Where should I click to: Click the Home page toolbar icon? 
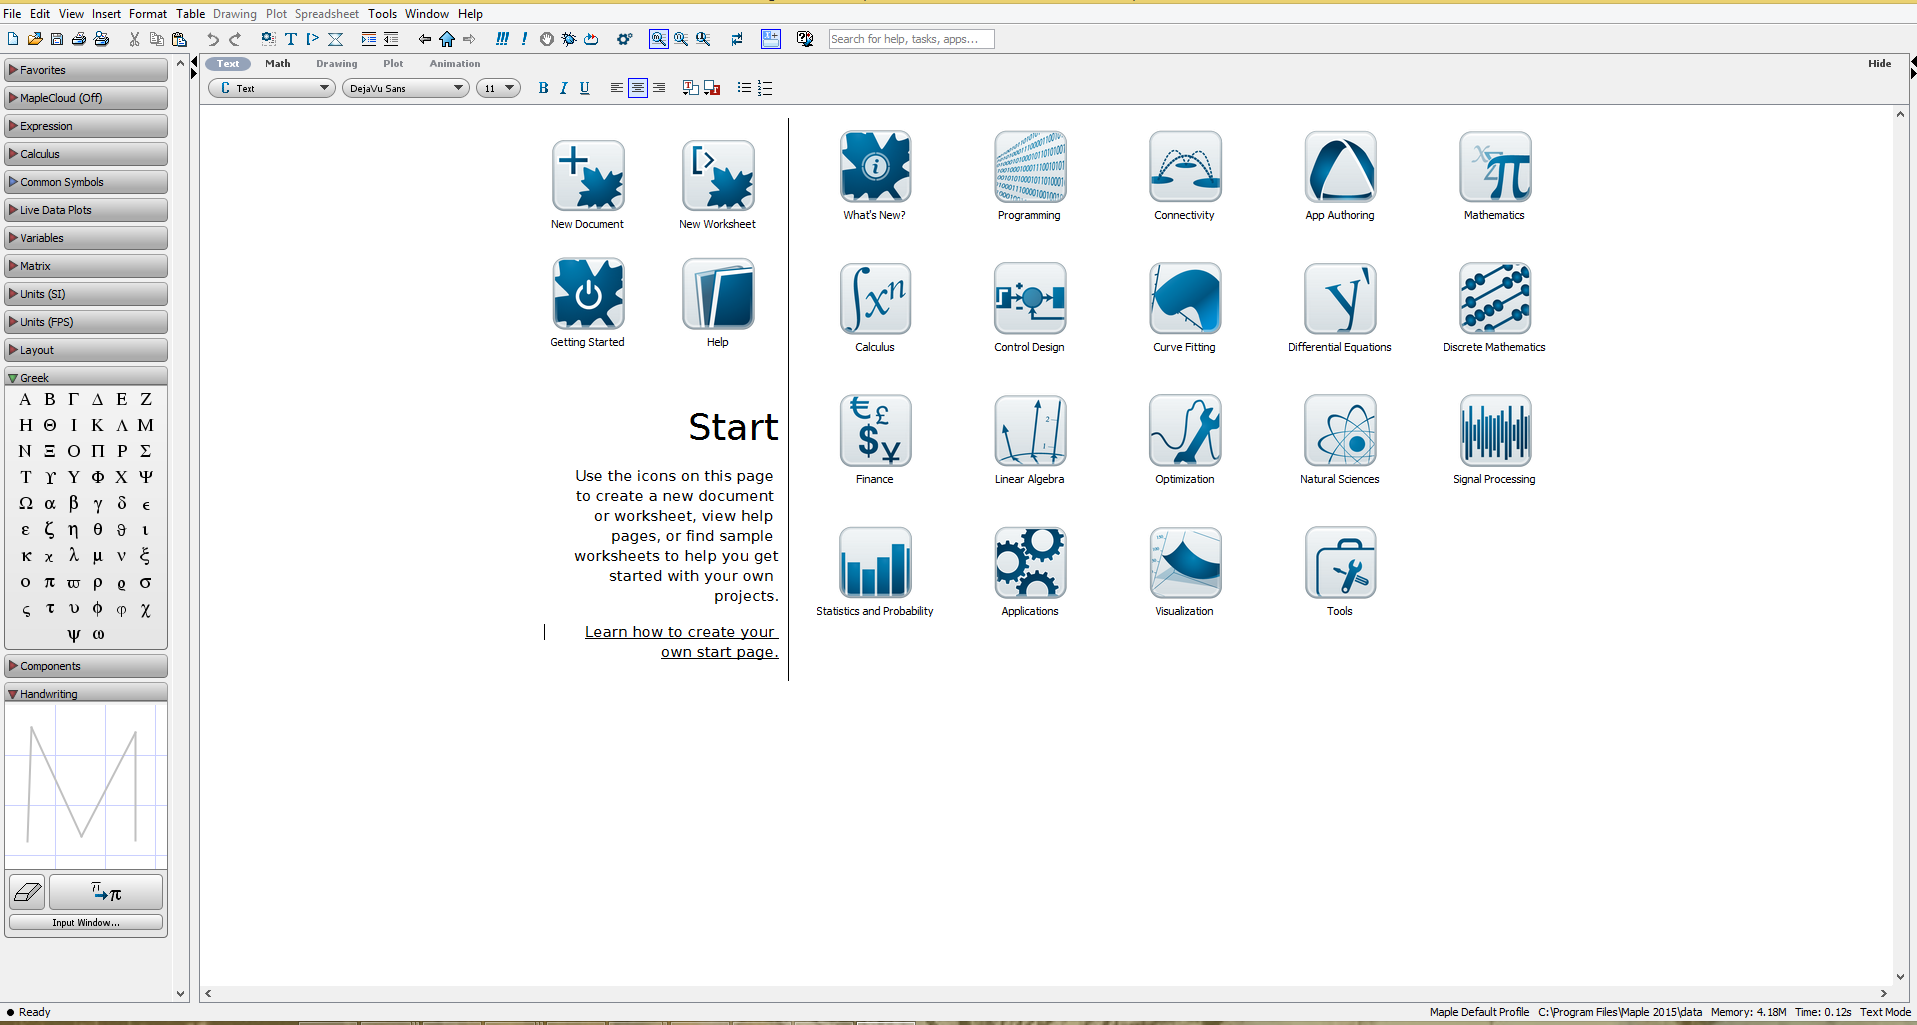click(x=447, y=39)
